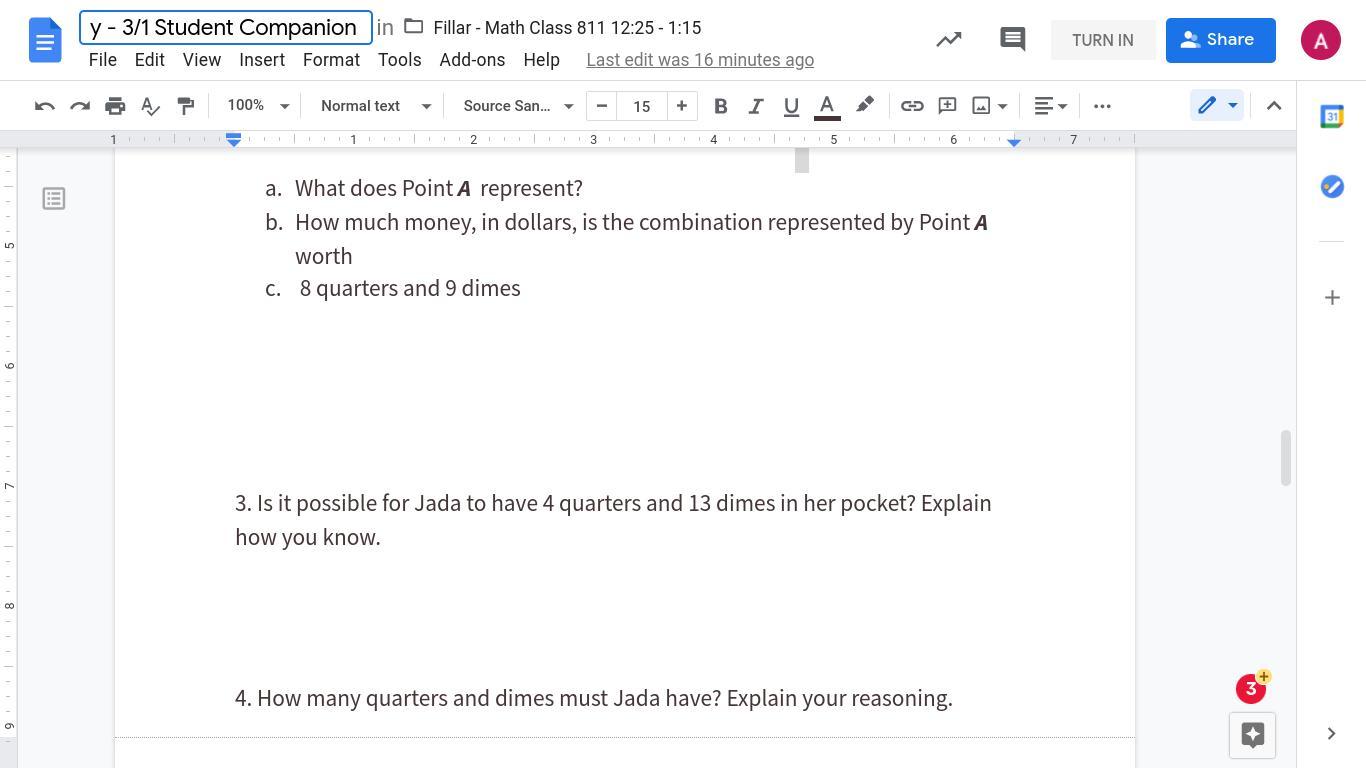Open the Insert menu
This screenshot has height=768, width=1366.
click(x=262, y=60)
